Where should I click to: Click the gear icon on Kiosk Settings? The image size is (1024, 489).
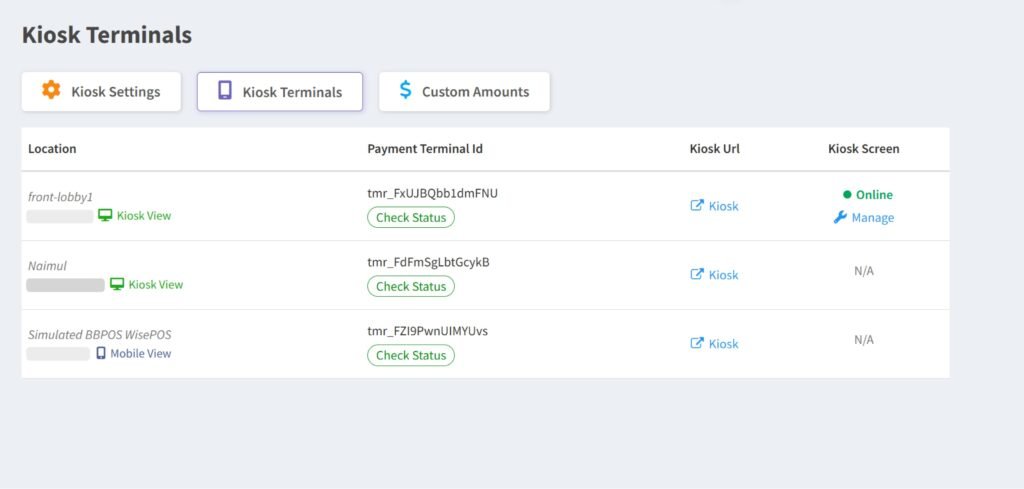pos(51,91)
